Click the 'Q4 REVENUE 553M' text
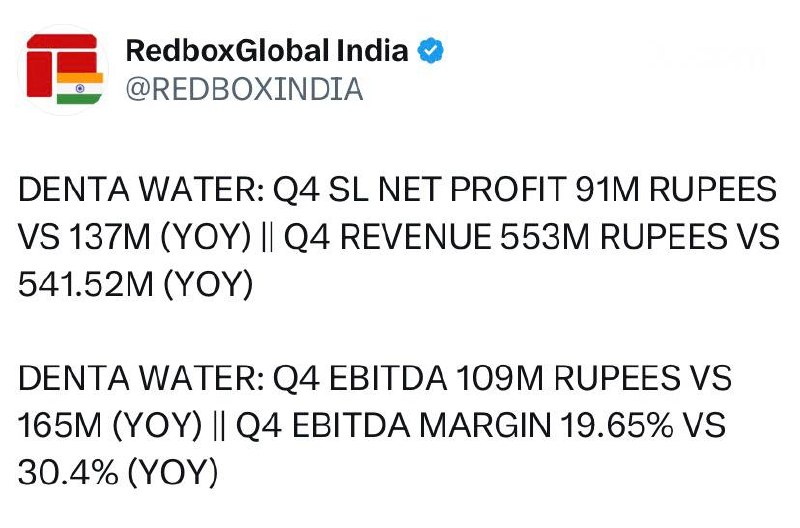Image resolution: width=800 pixels, height=528 pixels. pyautogui.click(x=437, y=237)
